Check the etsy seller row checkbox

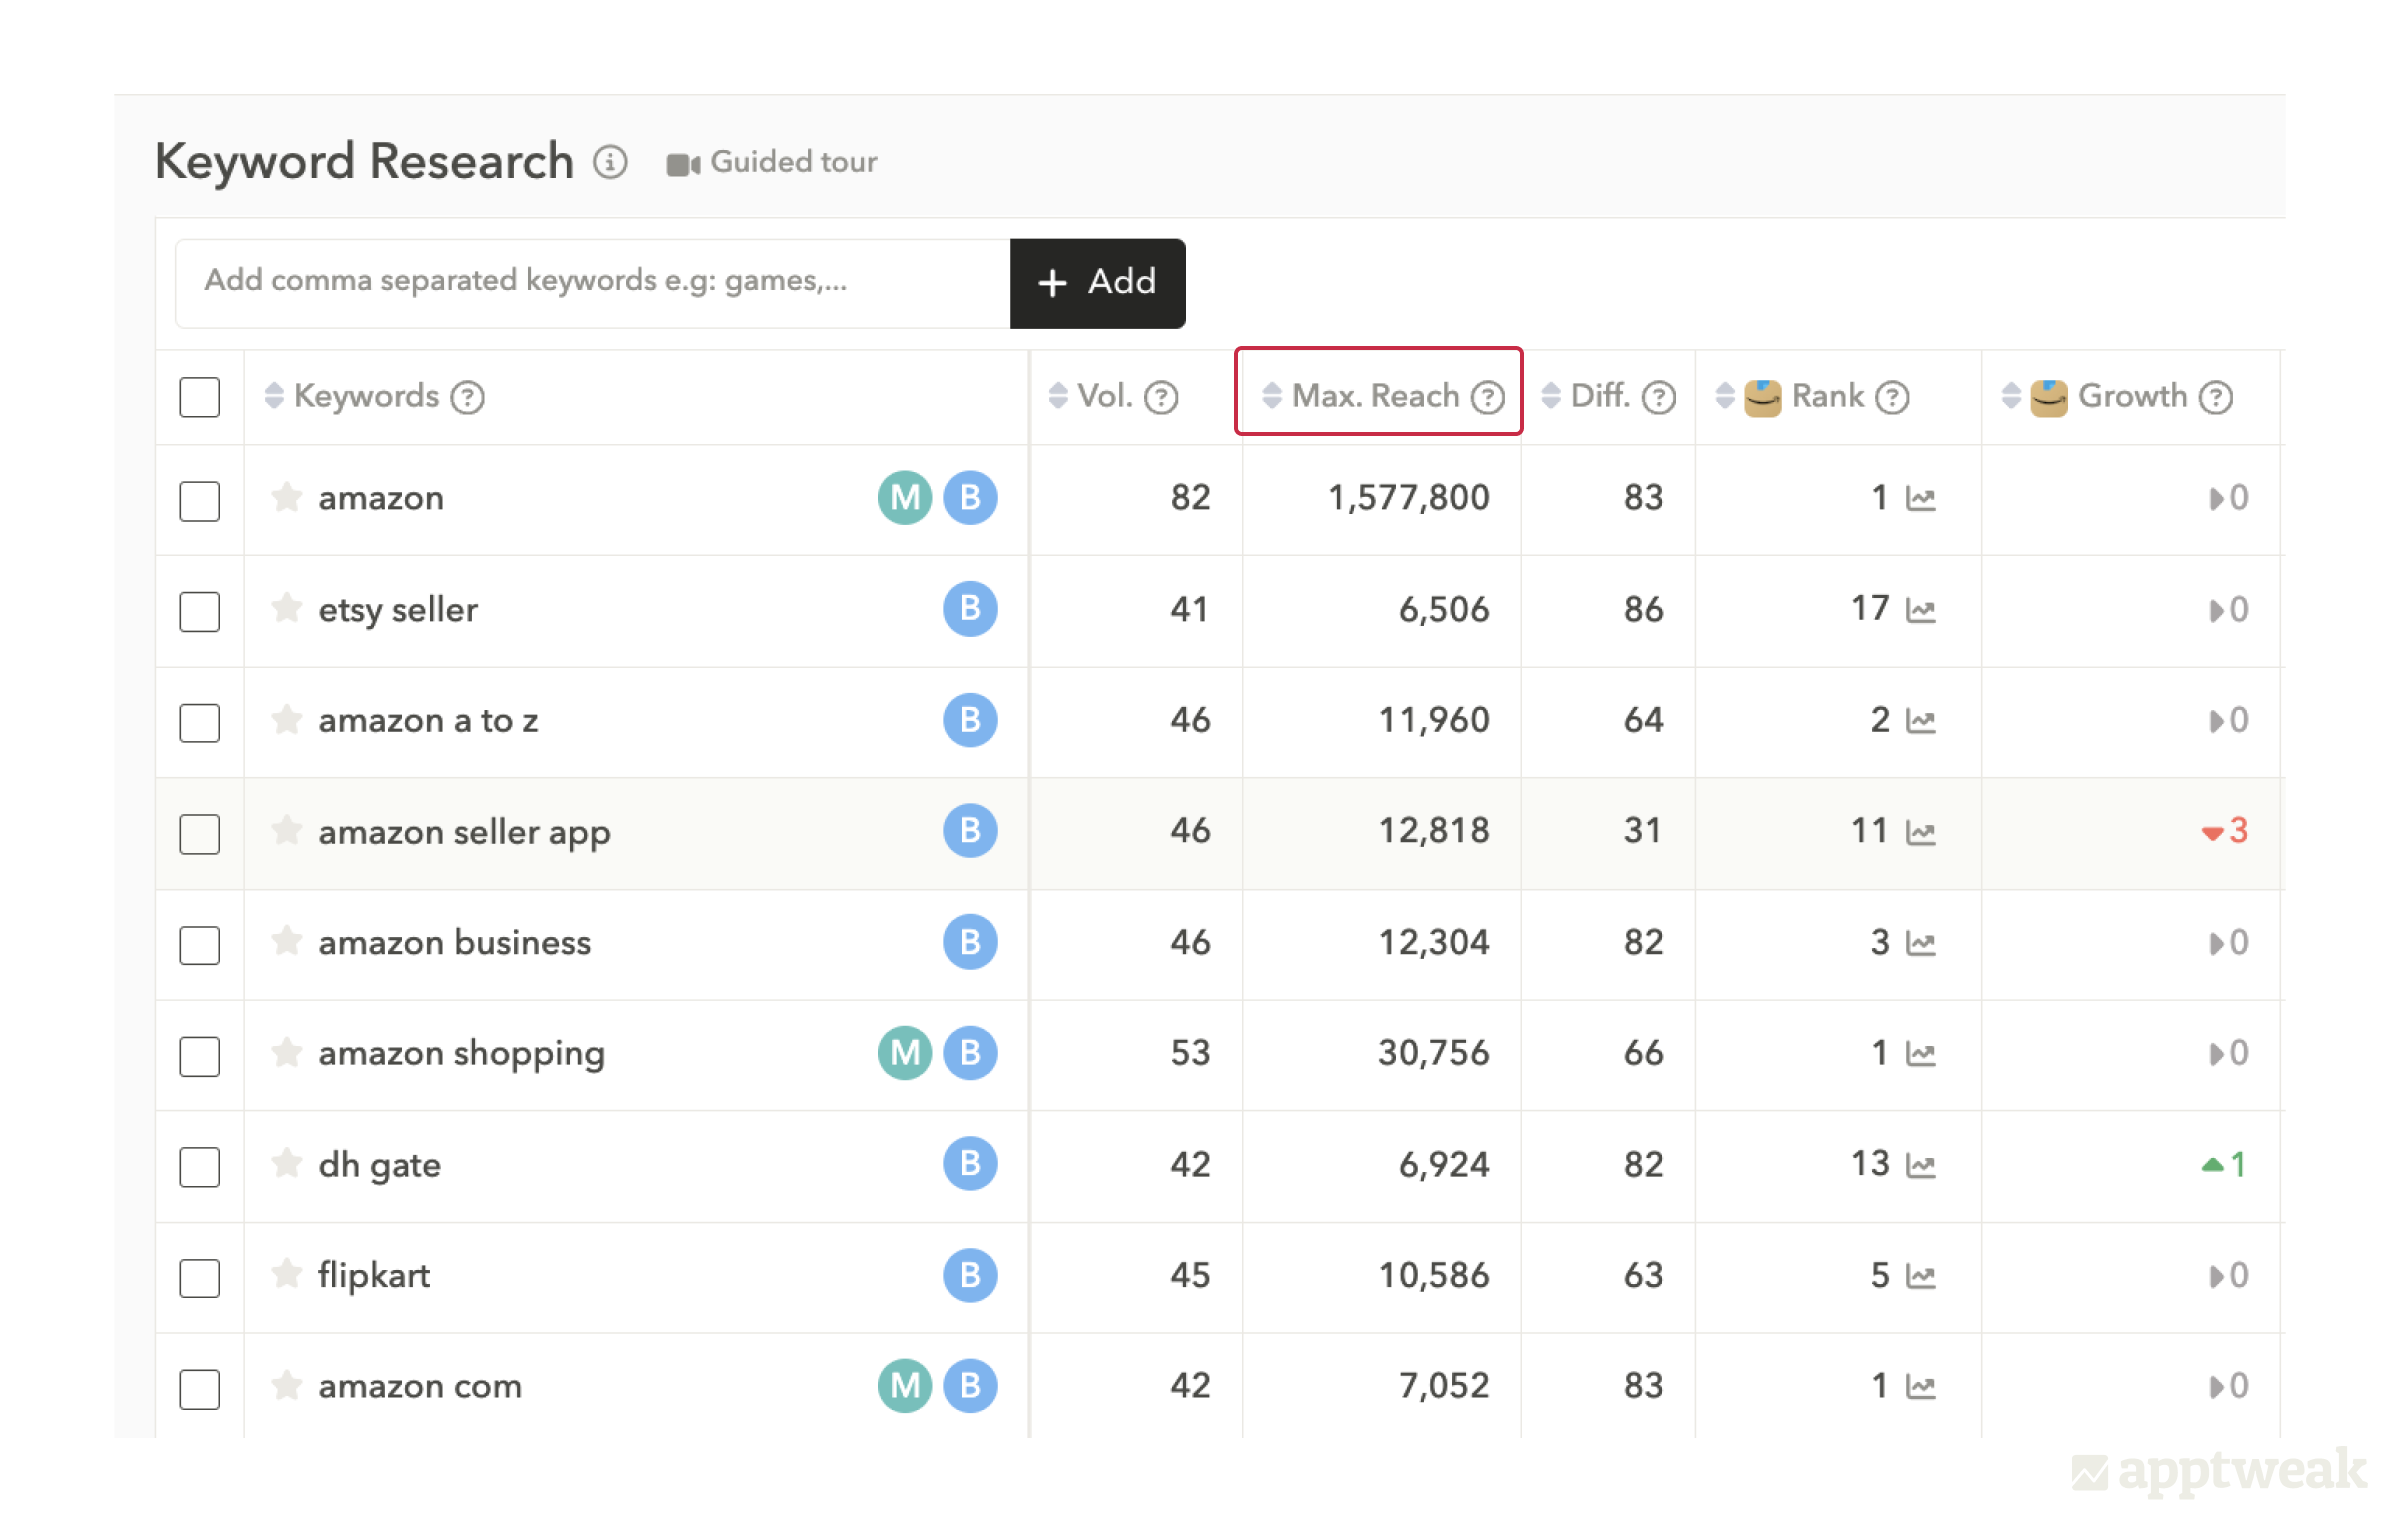[200, 612]
